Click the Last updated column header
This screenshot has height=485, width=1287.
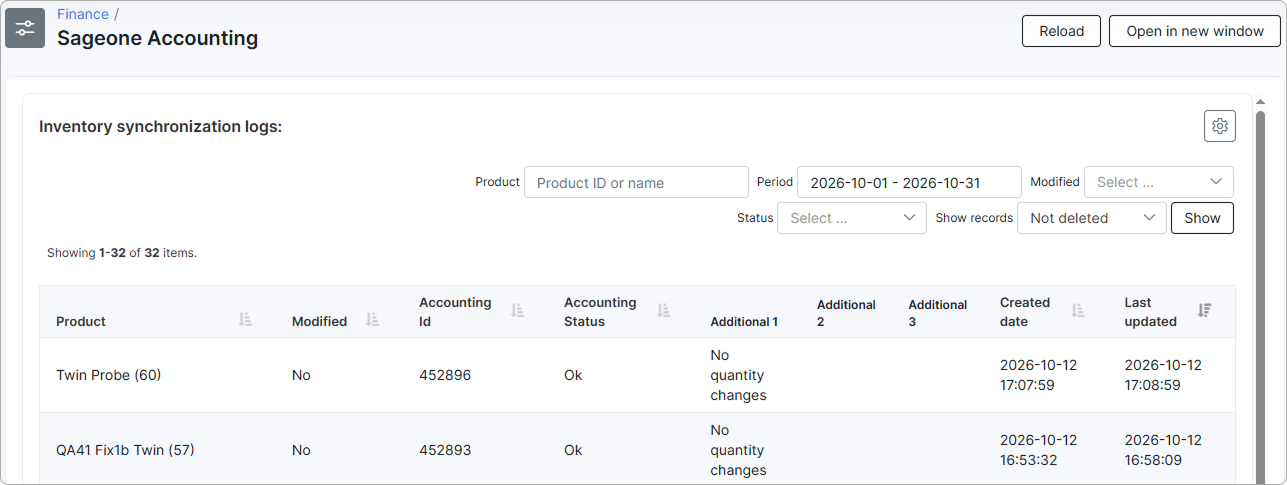pyautogui.click(x=1151, y=312)
